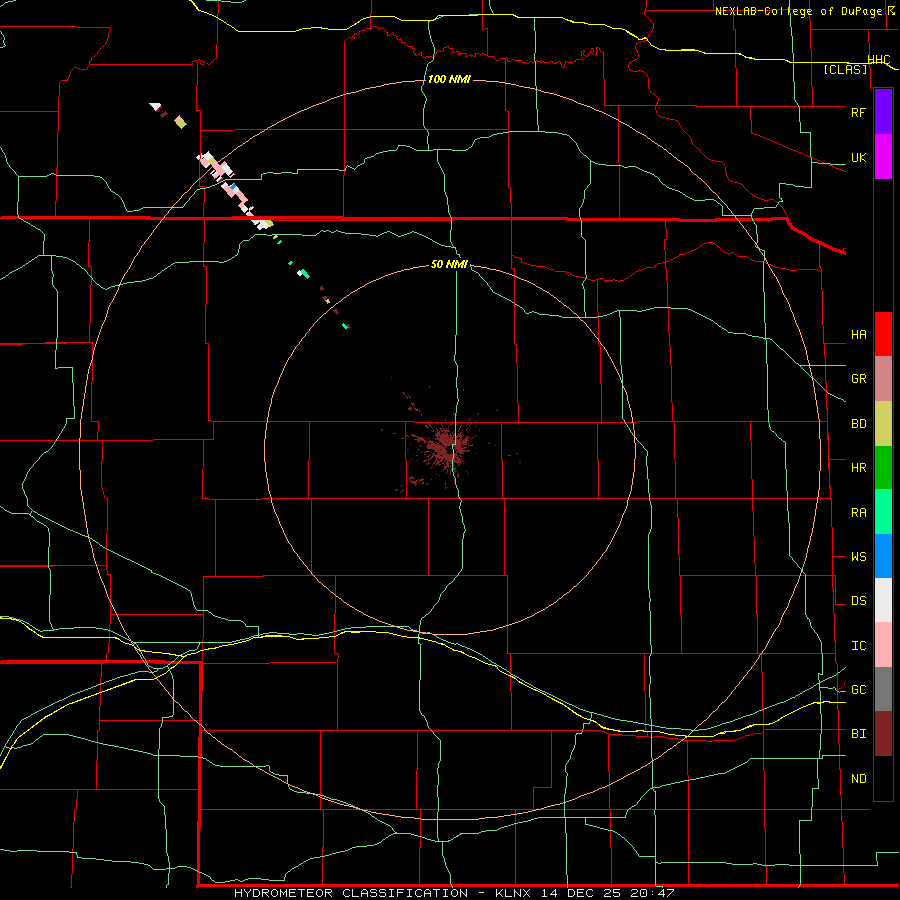Pick the HR green legend swatch
The height and width of the screenshot is (900, 900).
(x=883, y=468)
